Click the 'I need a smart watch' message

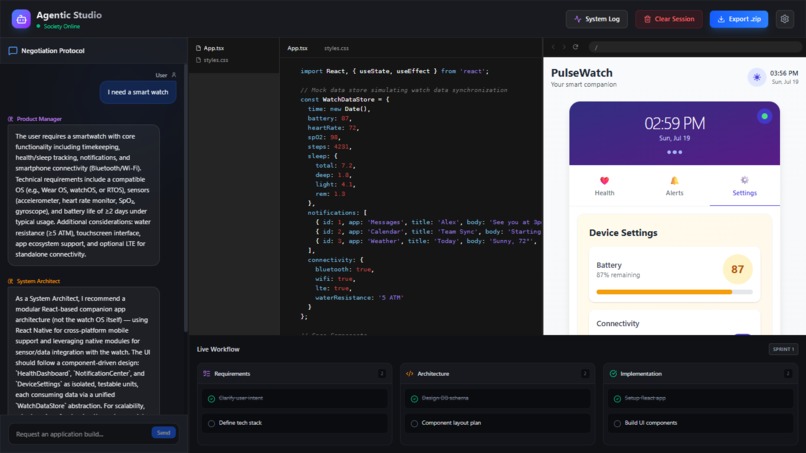tap(138, 92)
